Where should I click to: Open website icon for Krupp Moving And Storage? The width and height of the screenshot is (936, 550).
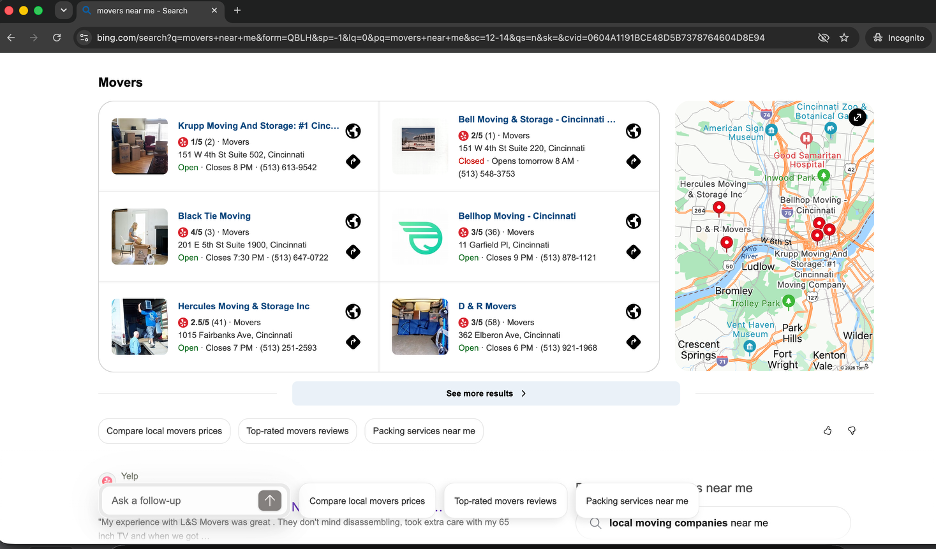tap(353, 131)
